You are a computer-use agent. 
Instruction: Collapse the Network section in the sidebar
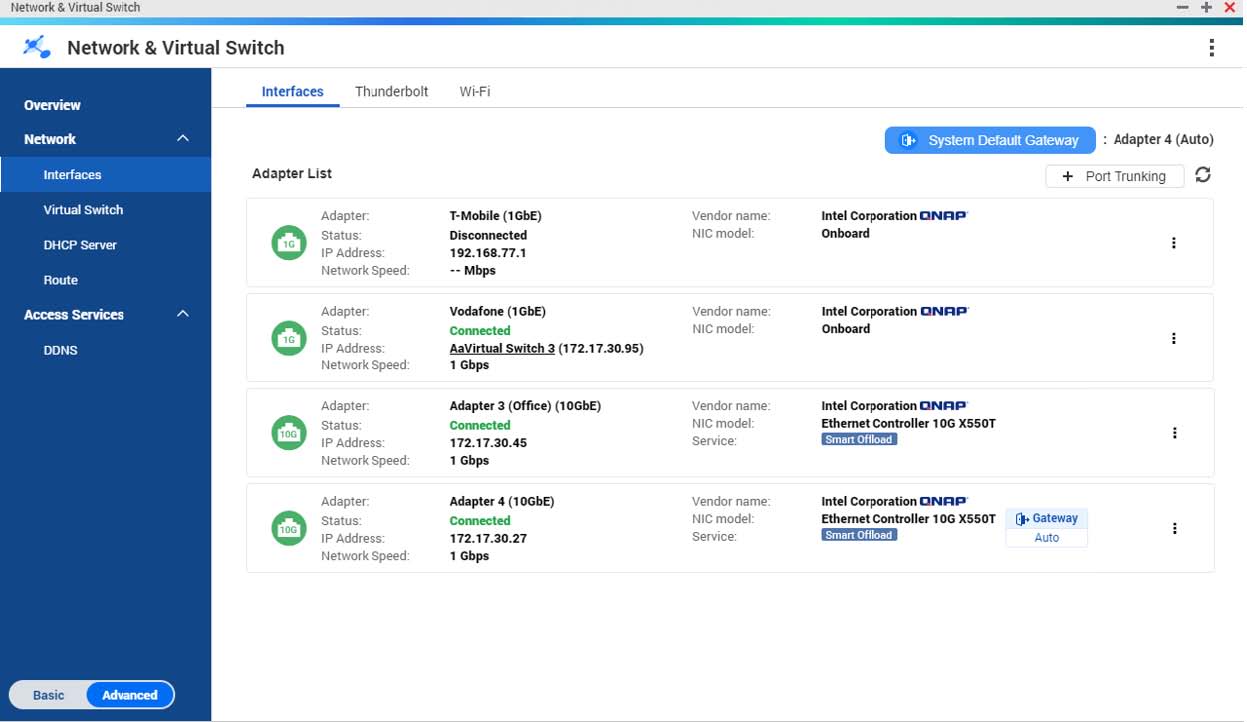(x=182, y=139)
